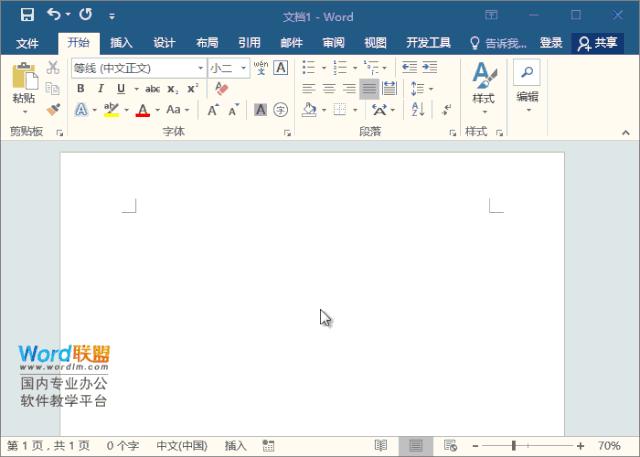This screenshot has height=457, width=640.
Task: Cut selection with scissors icon
Action: pyautogui.click(x=53, y=67)
